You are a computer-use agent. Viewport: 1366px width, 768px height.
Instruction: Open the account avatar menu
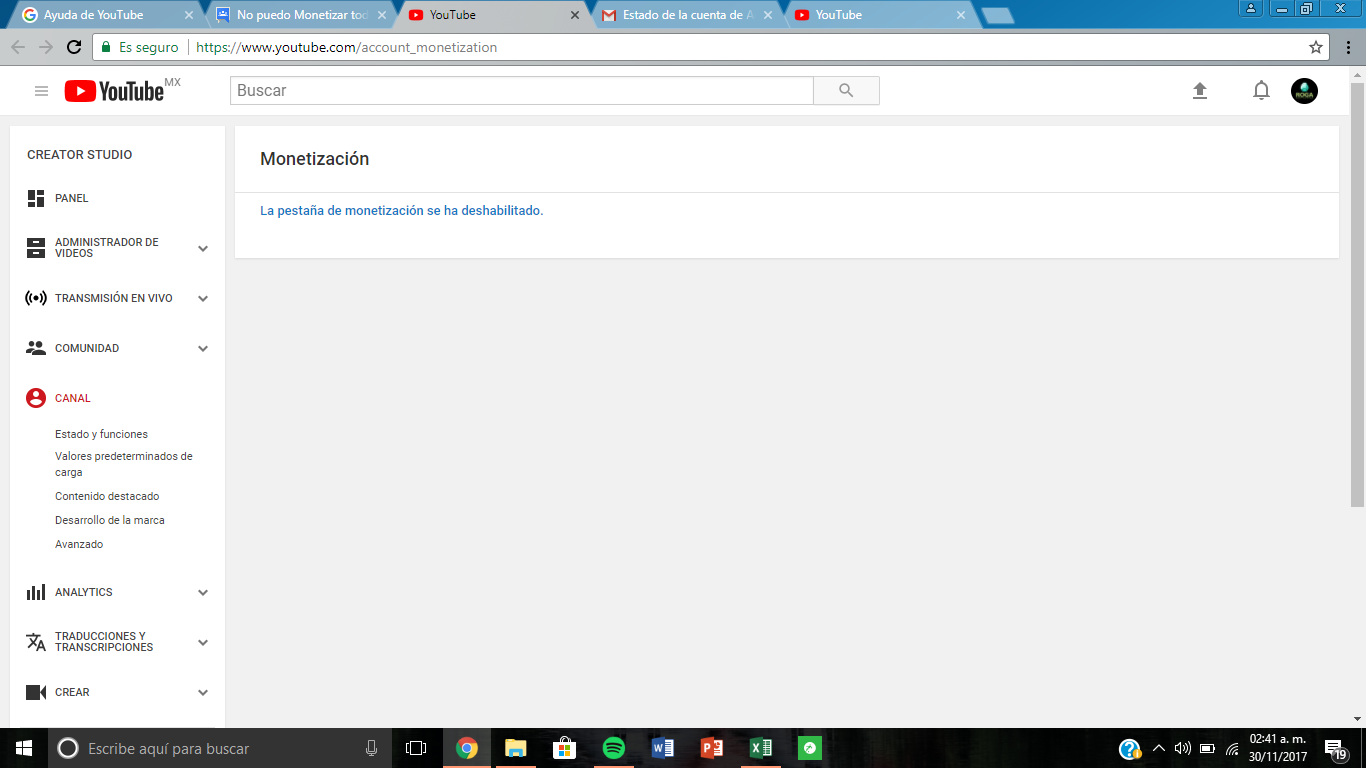(x=1304, y=91)
